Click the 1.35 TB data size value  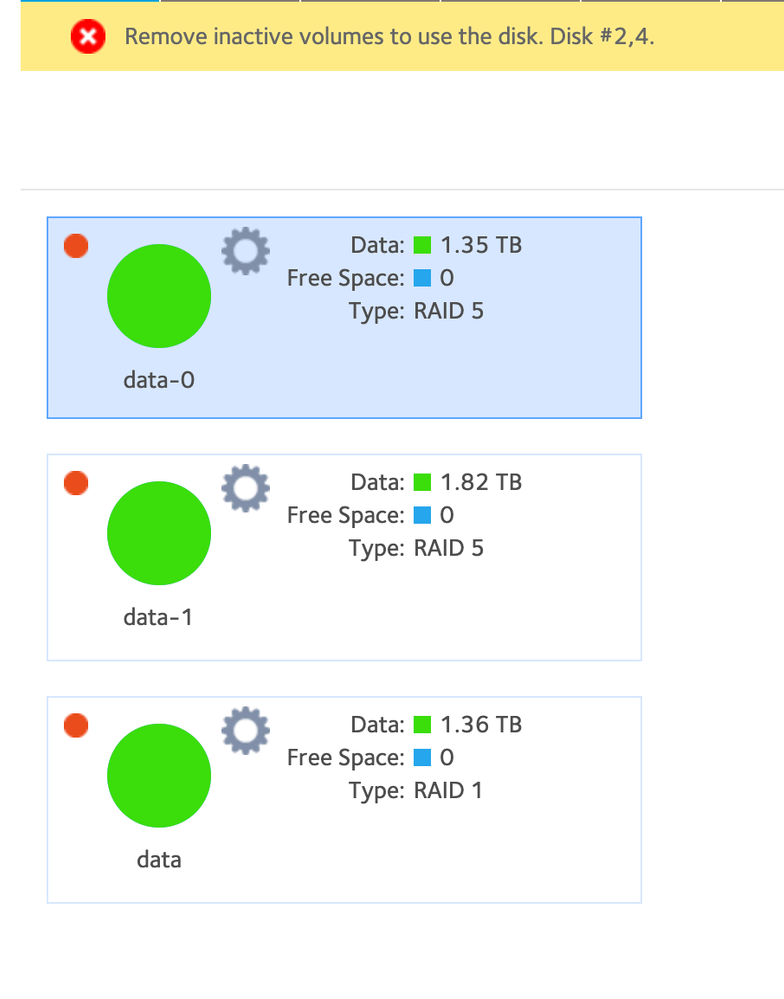click(x=481, y=245)
